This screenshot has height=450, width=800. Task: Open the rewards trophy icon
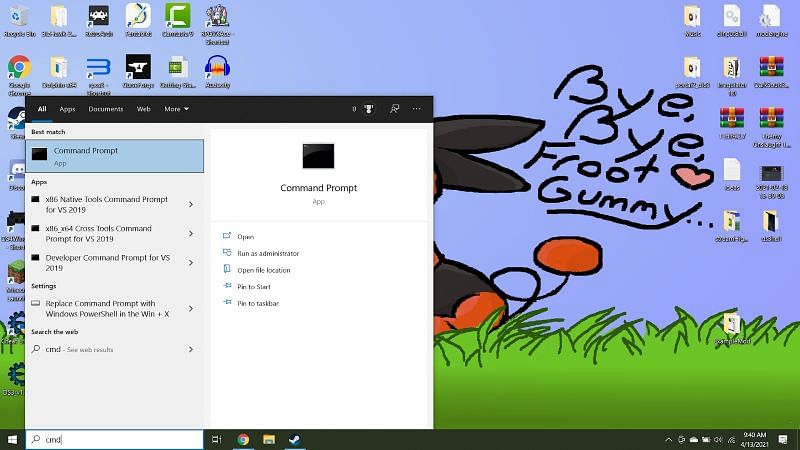pos(368,109)
